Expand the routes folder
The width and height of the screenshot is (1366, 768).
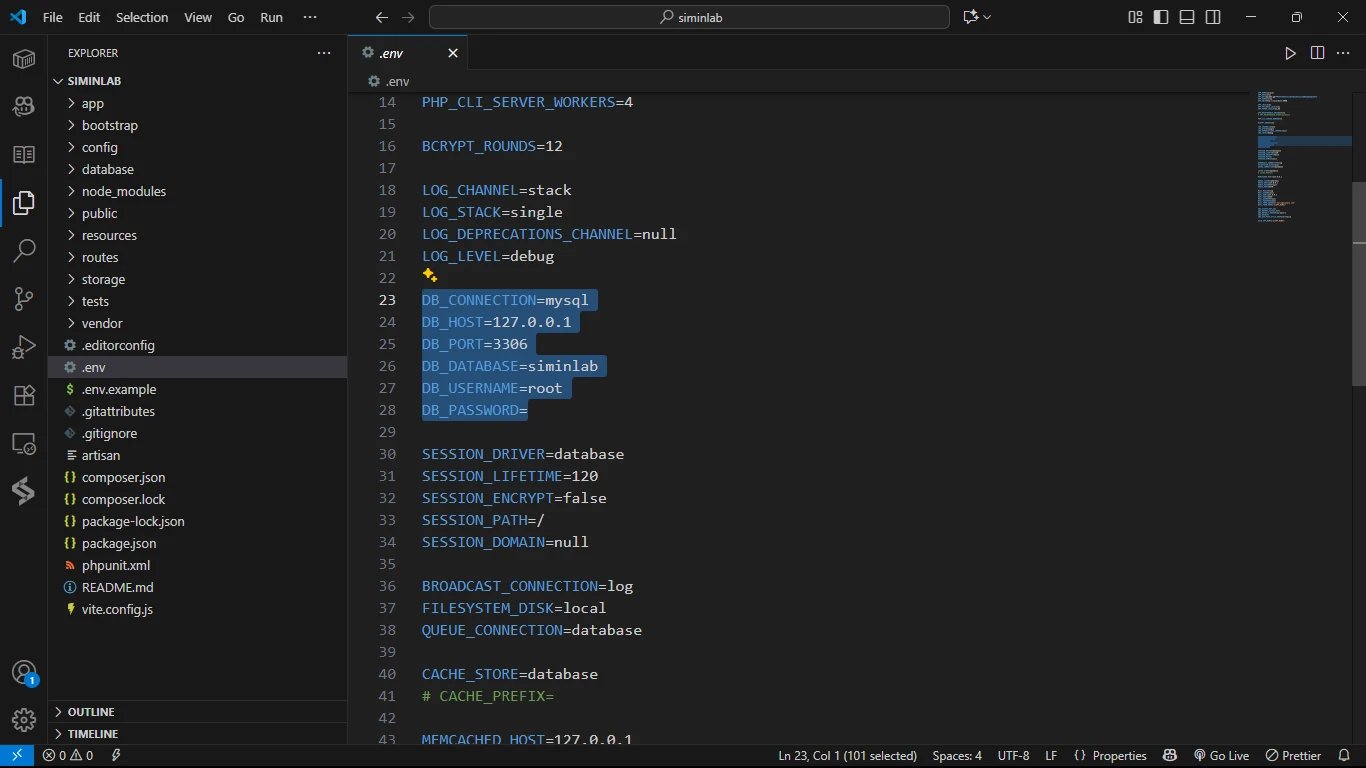[100, 257]
